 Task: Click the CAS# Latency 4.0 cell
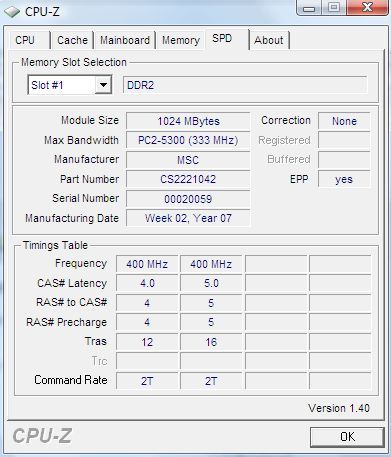pos(147,283)
